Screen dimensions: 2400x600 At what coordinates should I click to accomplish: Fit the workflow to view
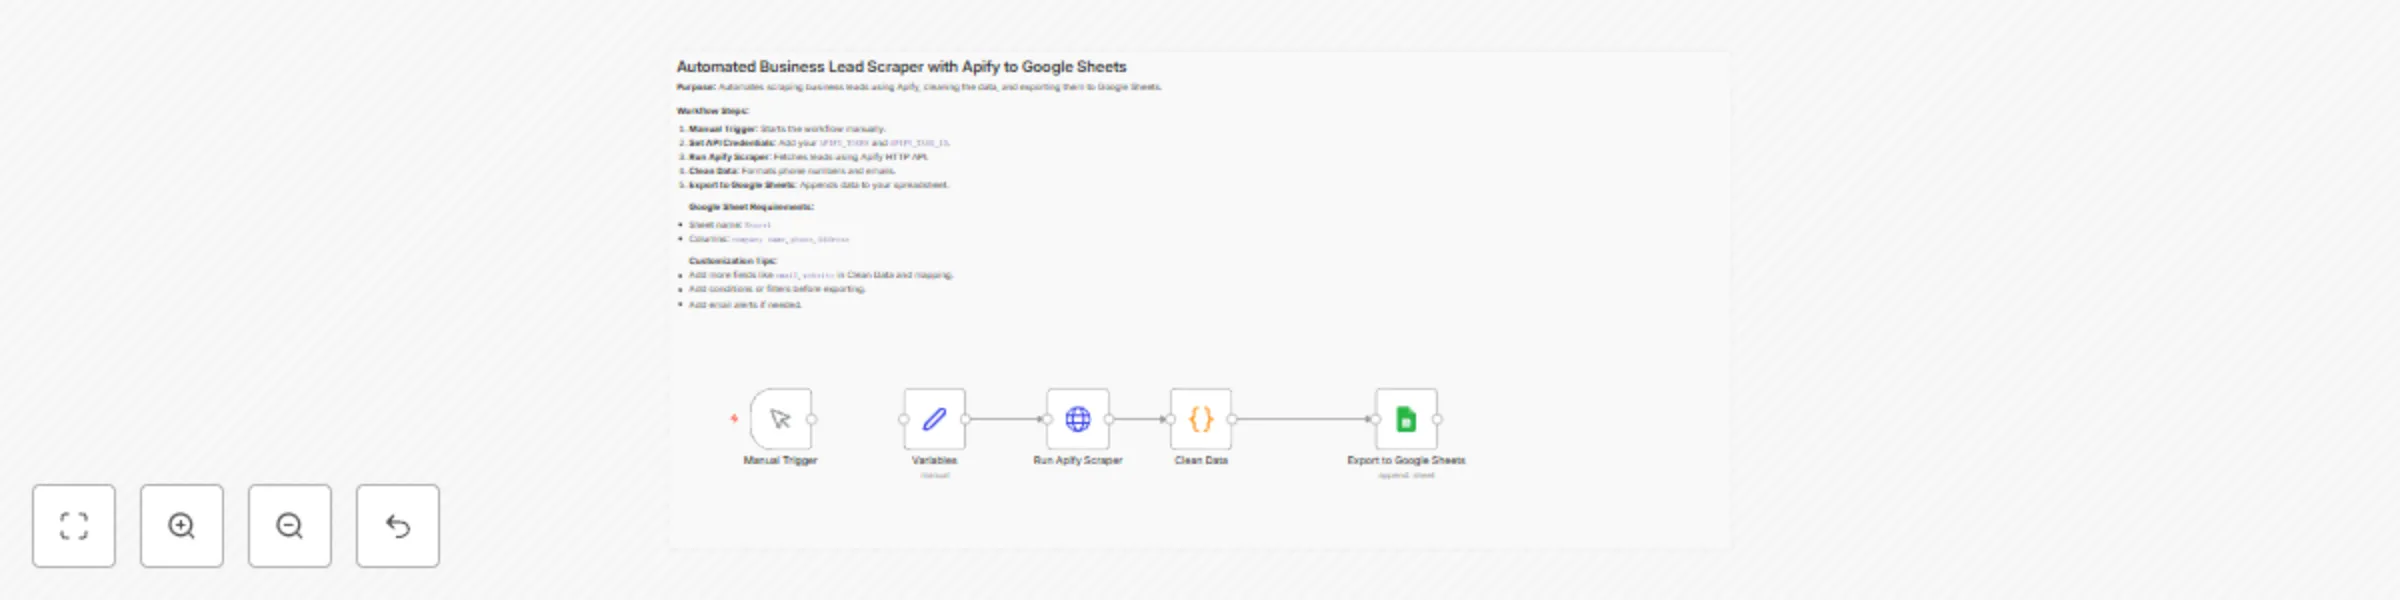tap(74, 526)
